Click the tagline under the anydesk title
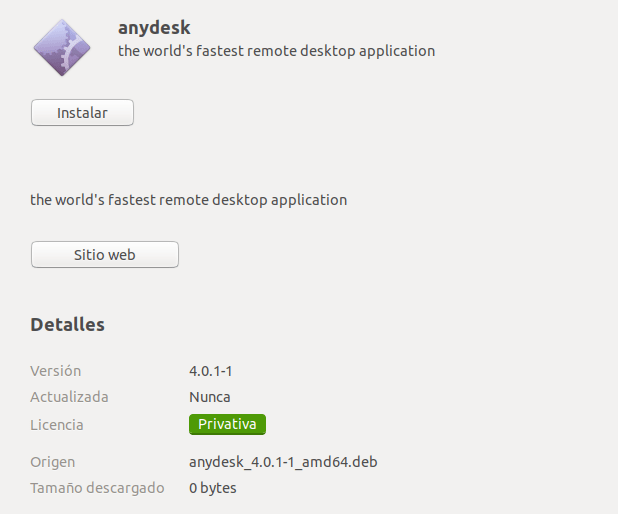This screenshot has width=618, height=514. [276, 50]
